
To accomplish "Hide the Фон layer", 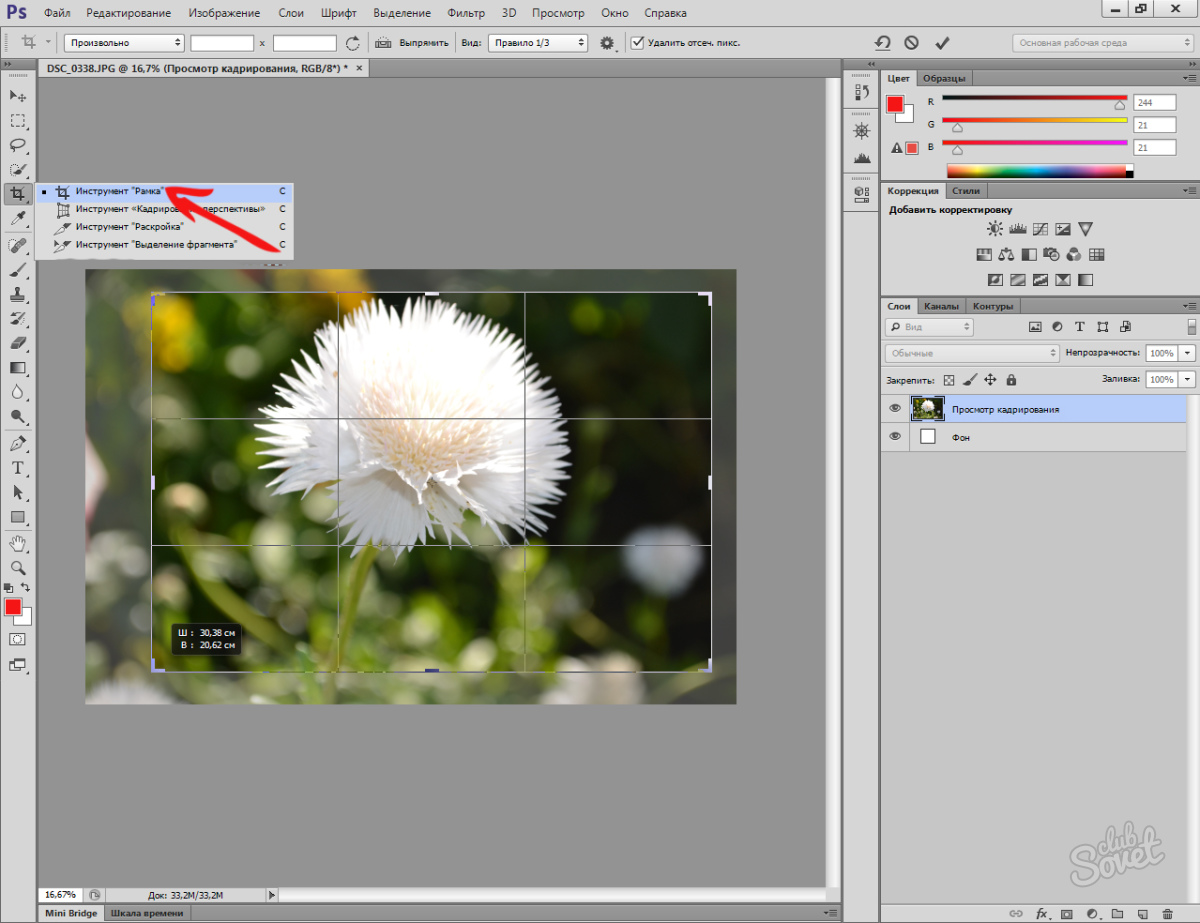I will (x=895, y=436).
